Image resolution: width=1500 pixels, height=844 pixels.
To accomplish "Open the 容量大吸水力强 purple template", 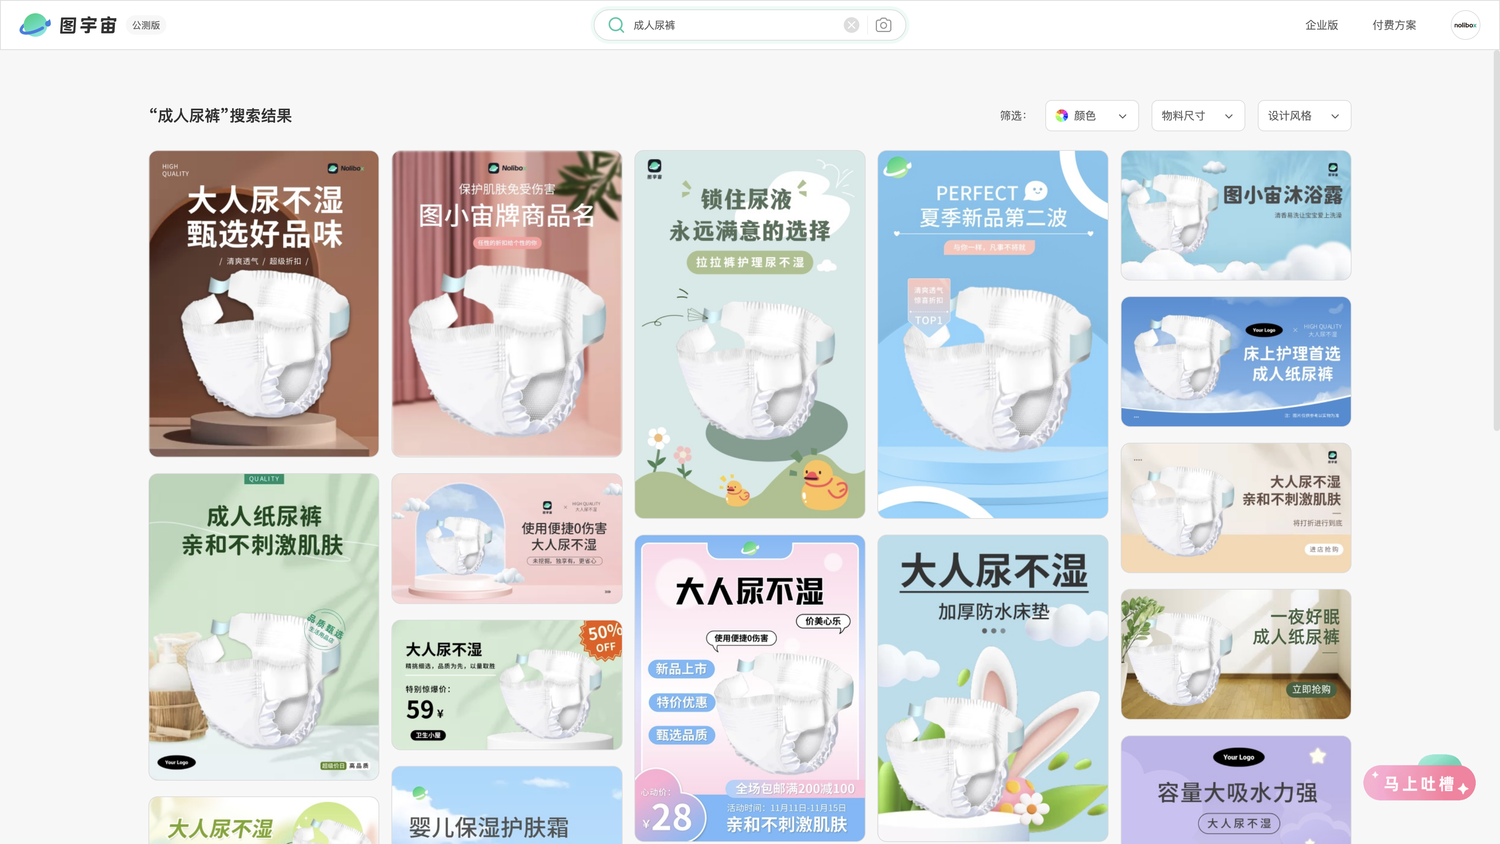I will [1236, 790].
